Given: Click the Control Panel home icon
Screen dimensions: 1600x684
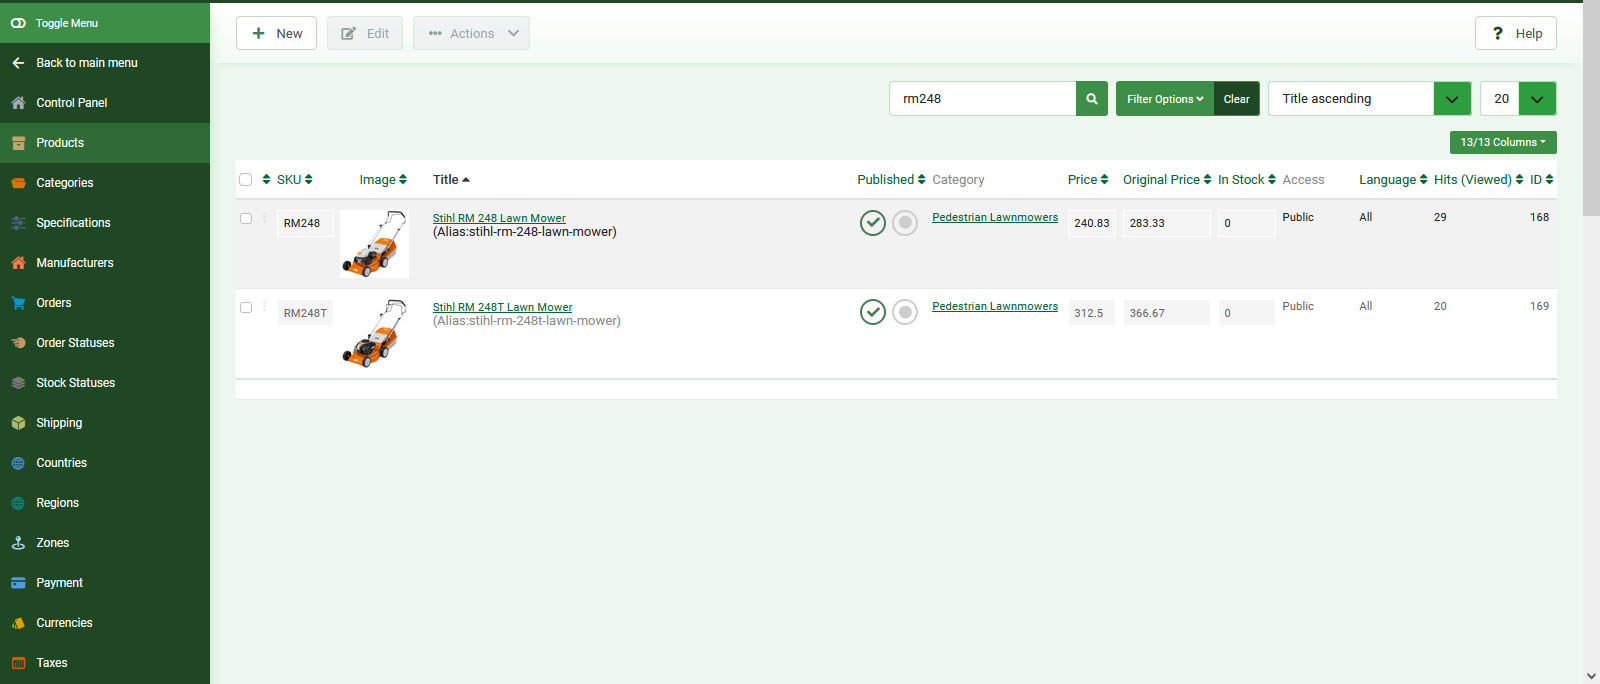Looking at the screenshot, I should pyautogui.click(x=18, y=103).
